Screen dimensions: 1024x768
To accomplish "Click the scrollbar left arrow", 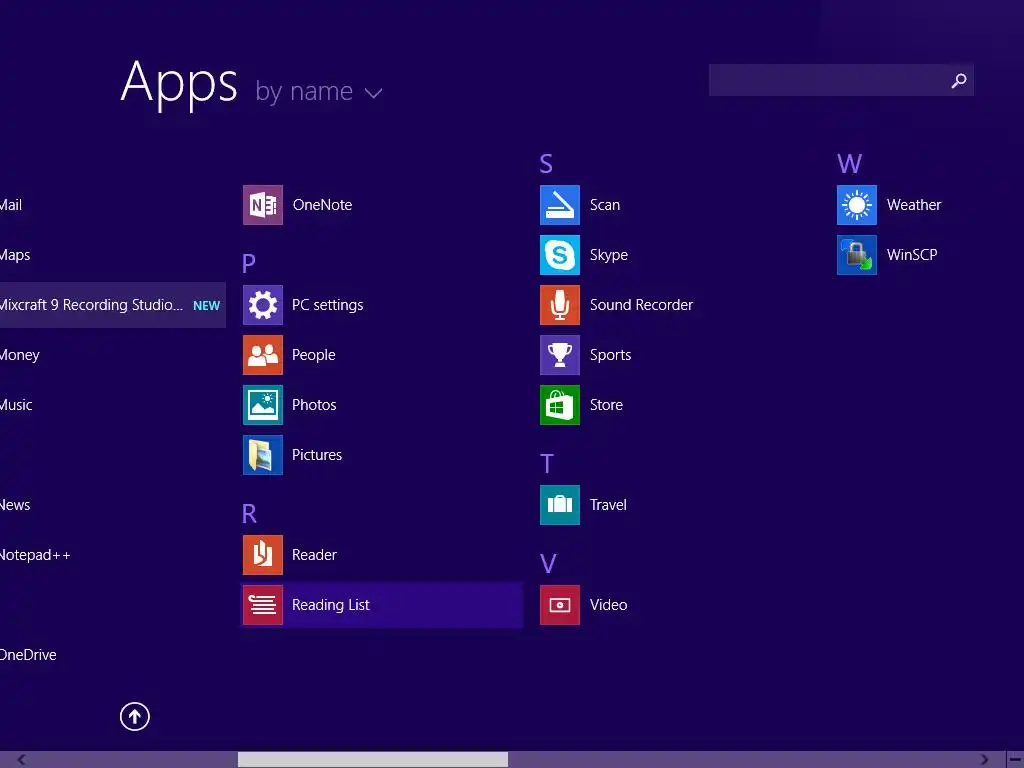I will click(22, 760).
